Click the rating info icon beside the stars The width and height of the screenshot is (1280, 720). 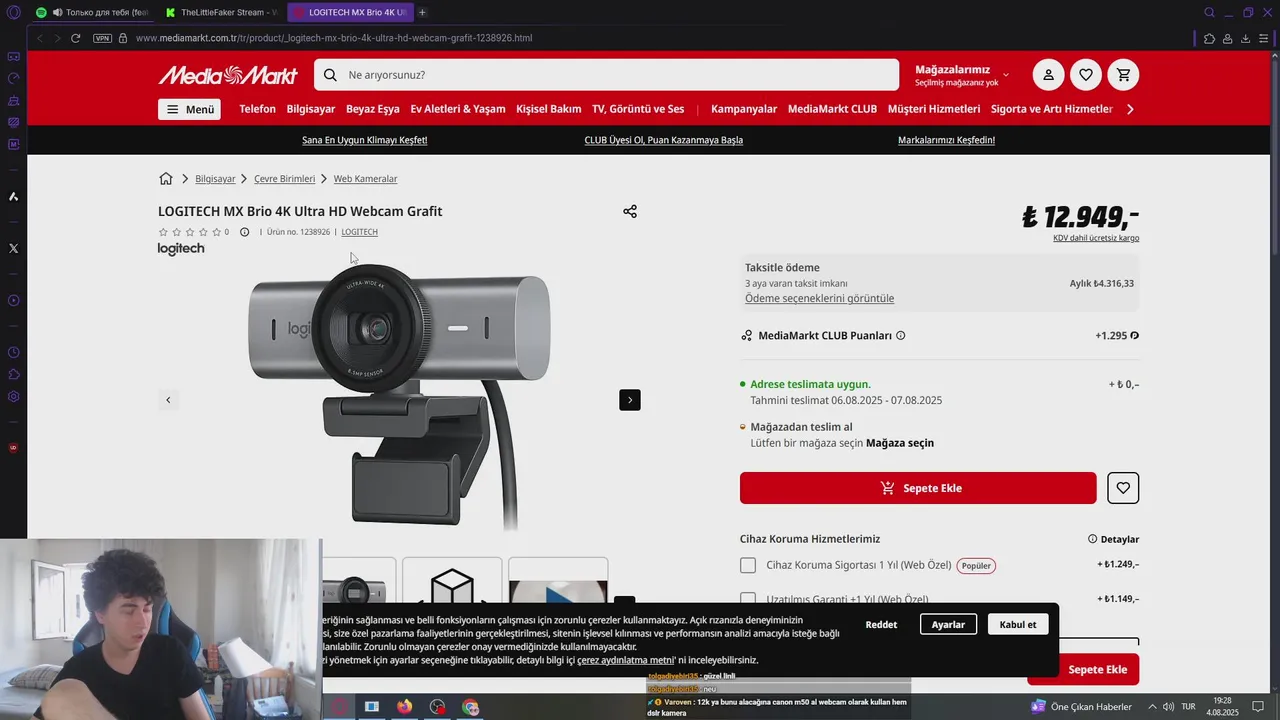244,232
